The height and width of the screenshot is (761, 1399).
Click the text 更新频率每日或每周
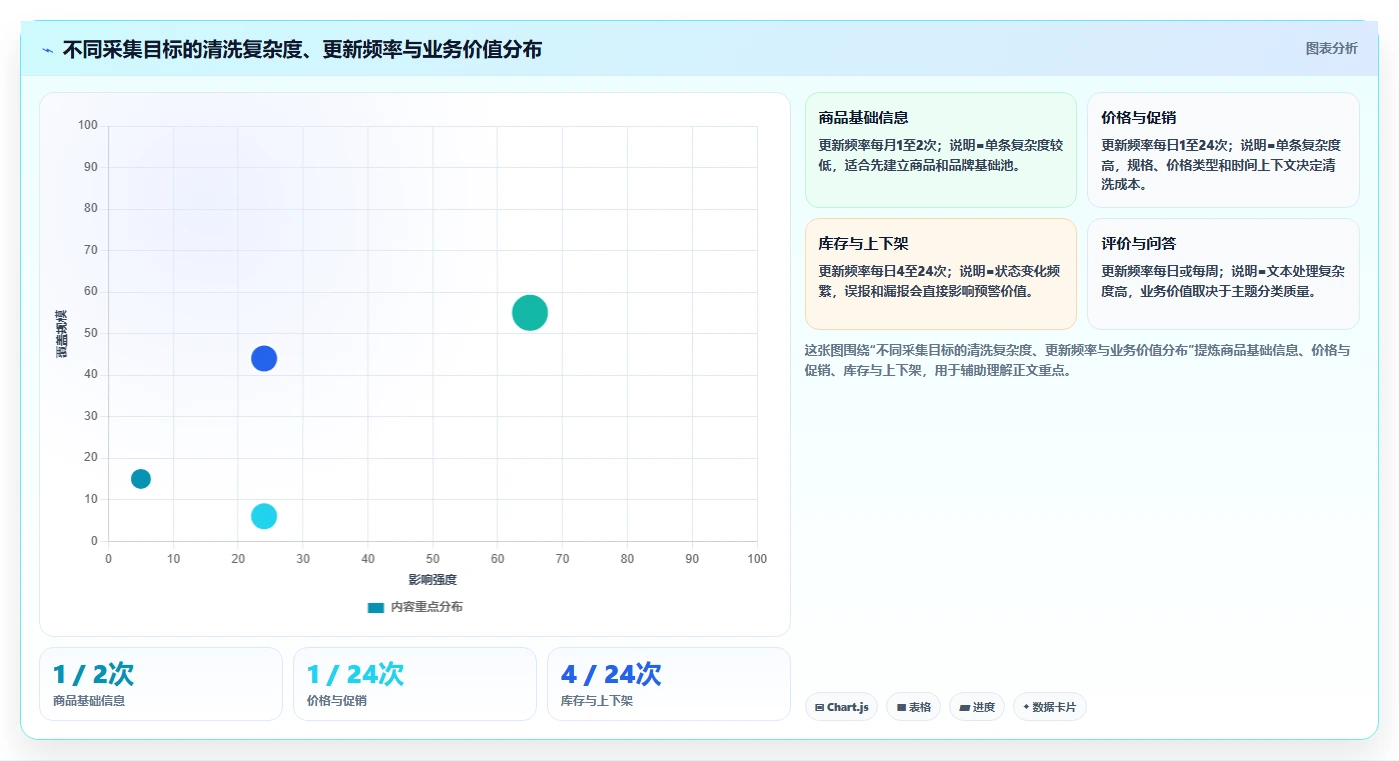tap(1159, 271)
